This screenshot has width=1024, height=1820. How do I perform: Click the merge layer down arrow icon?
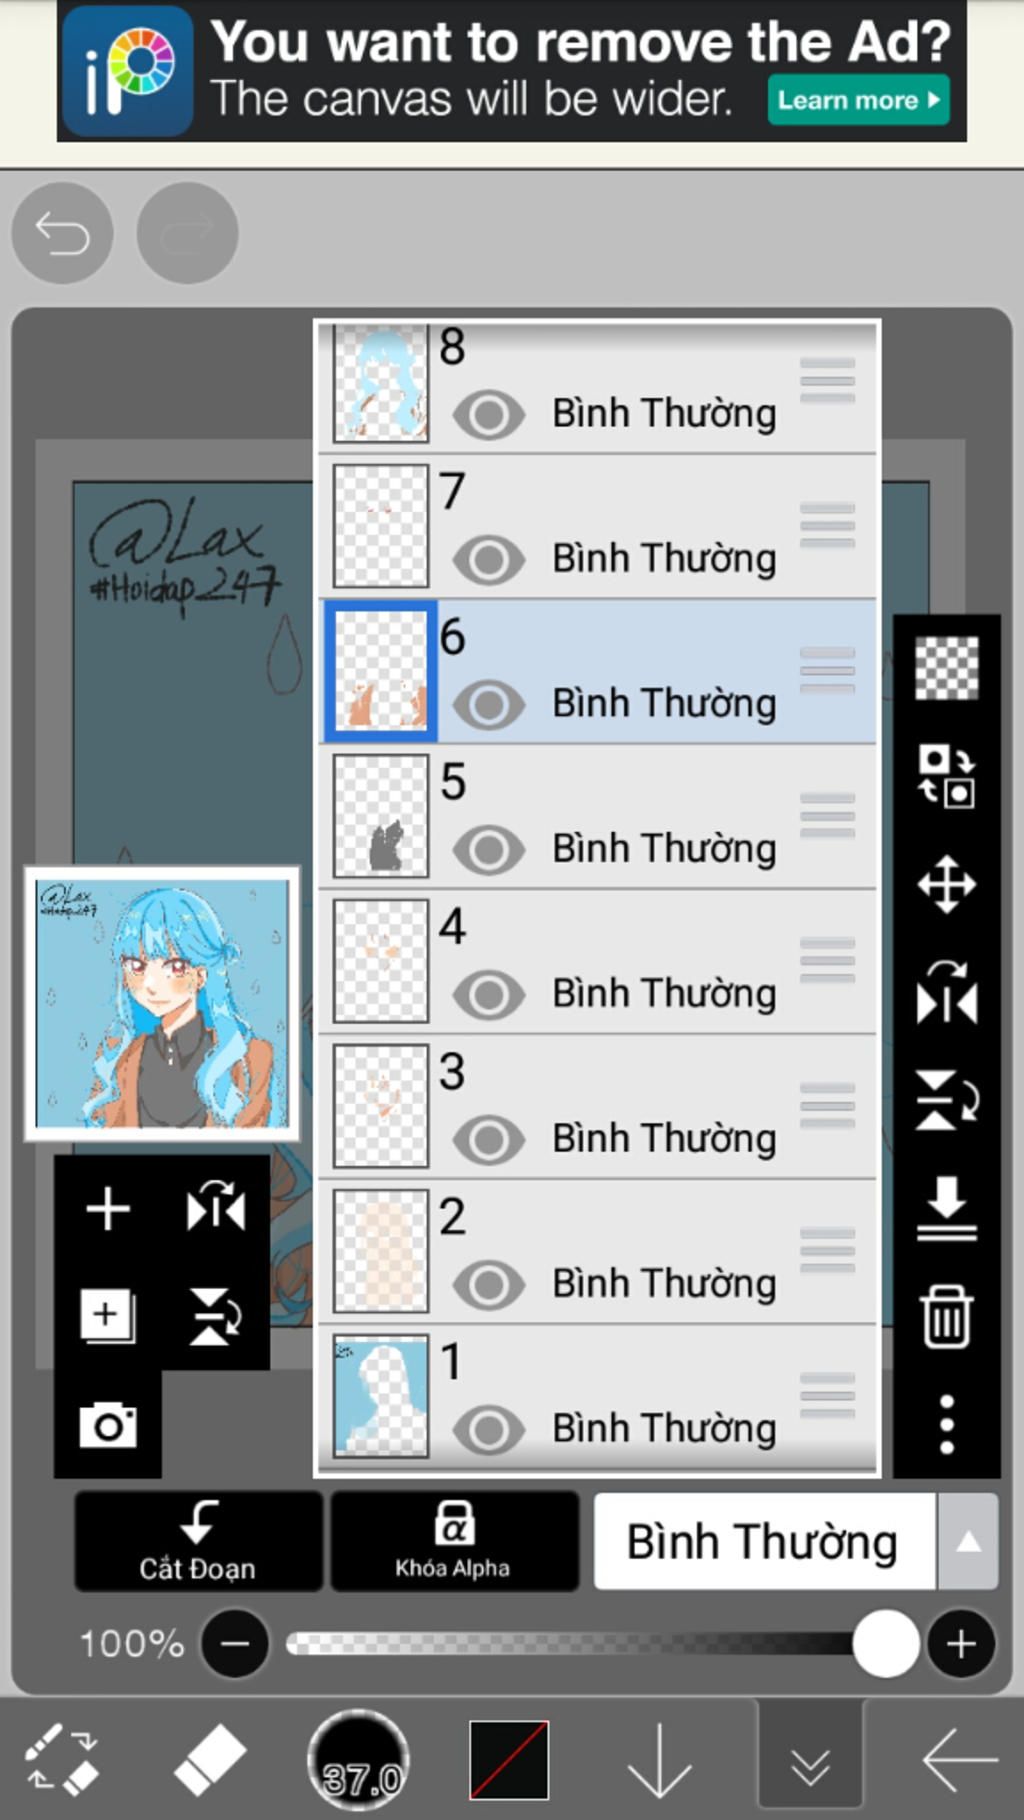click(946, 1208)
